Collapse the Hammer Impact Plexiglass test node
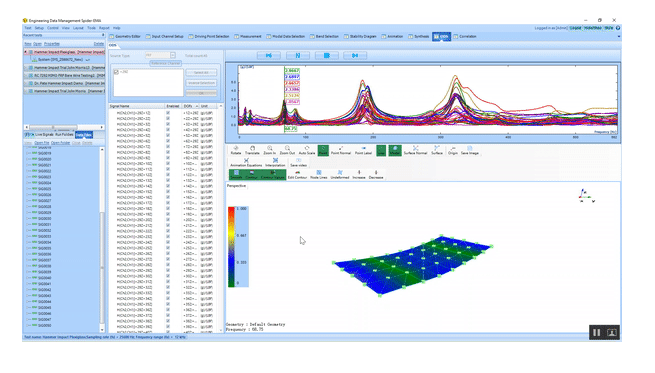Screen dimensions: 655x373 26,52
